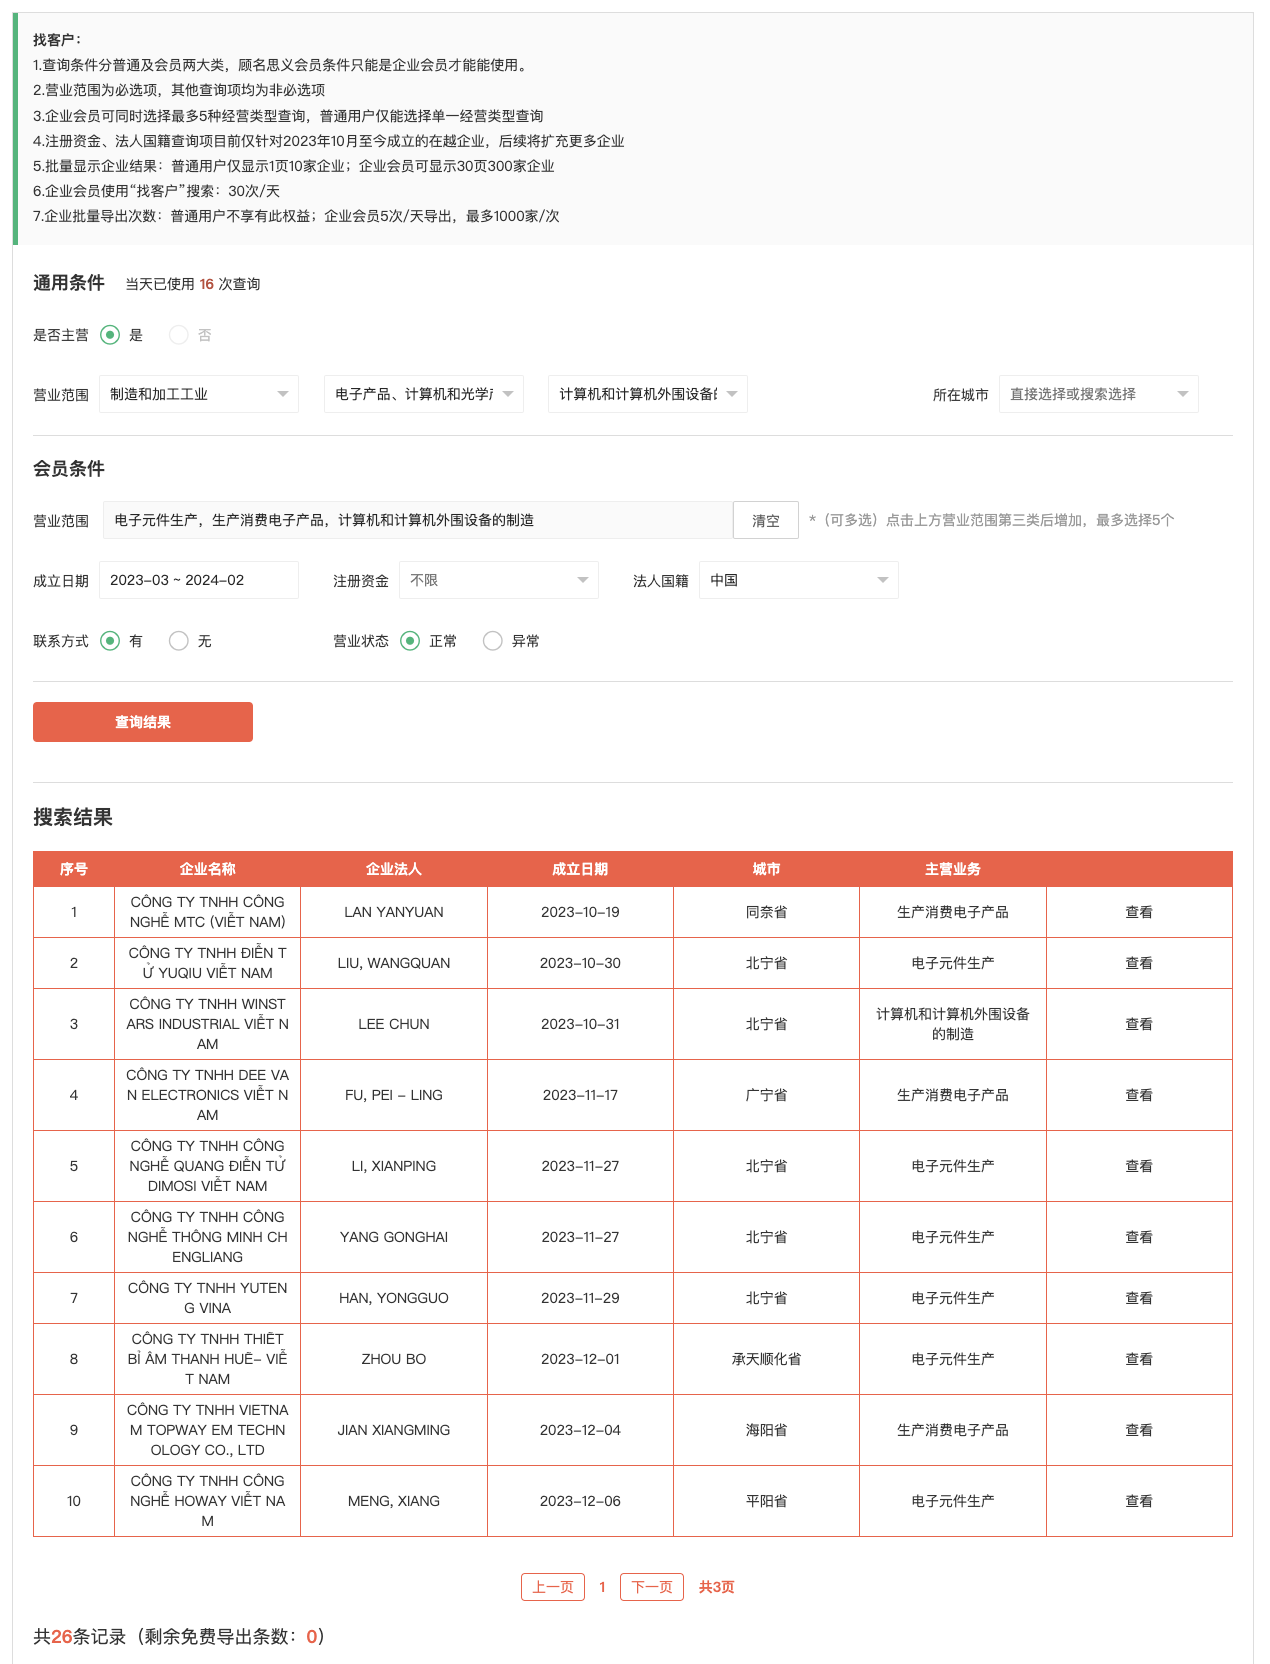The width and height of the screenshot is (1270, 1664).
Task: Click company name CÔNG NGHỆ HOWAY VIỆT NAM
Action: point(207,1501)
